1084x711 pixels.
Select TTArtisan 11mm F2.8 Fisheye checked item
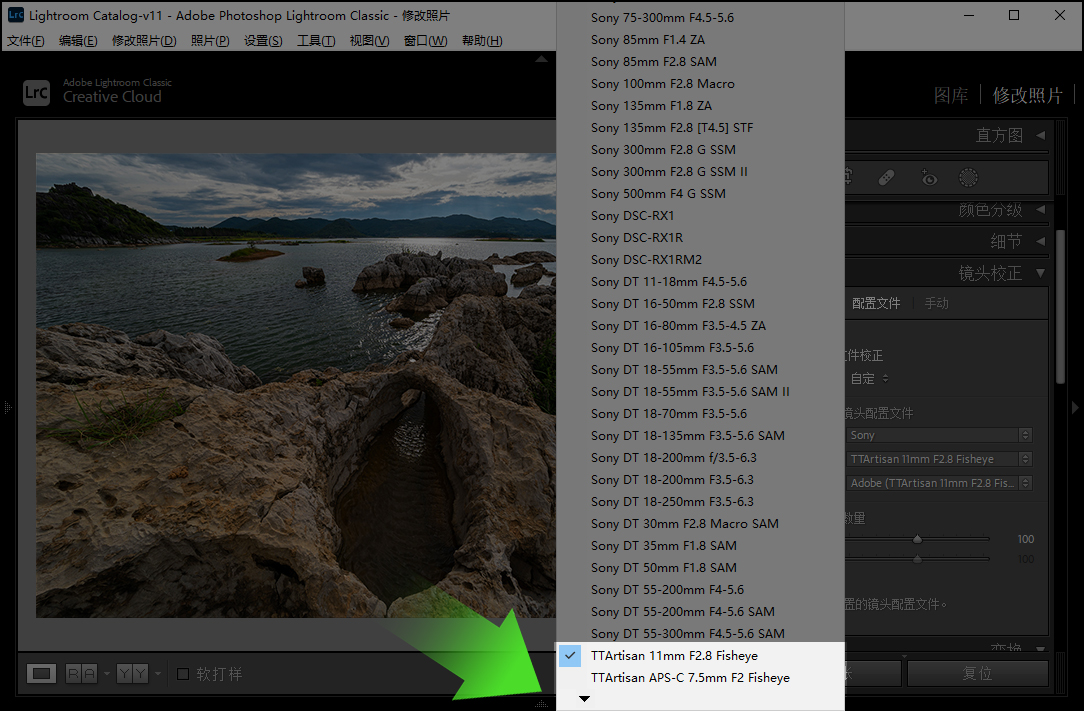pos(674,656)
